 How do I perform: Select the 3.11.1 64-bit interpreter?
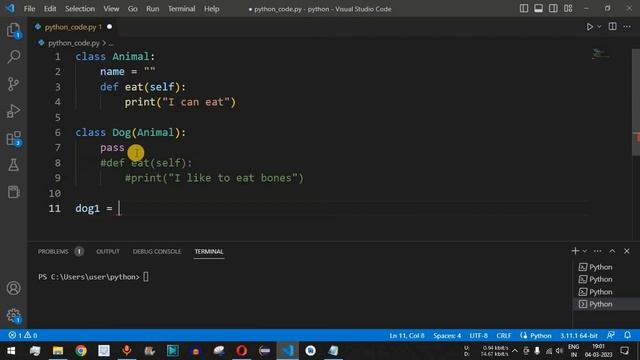[578, 336]
